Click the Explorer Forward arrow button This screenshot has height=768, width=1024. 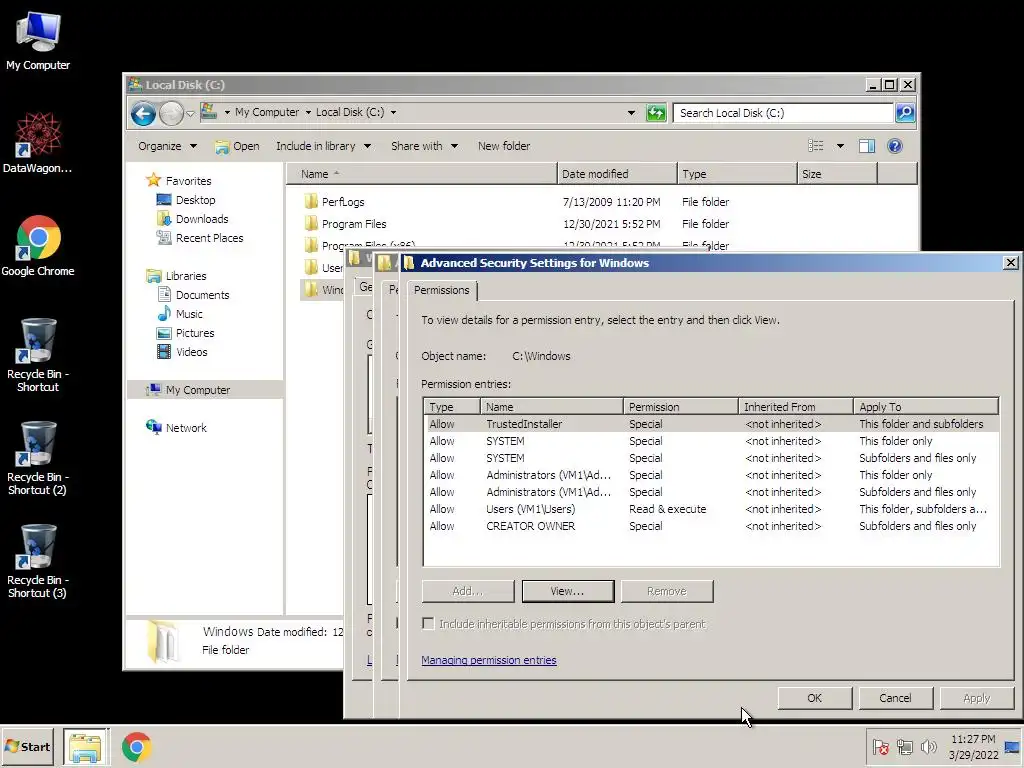click(x=171, y=114)
